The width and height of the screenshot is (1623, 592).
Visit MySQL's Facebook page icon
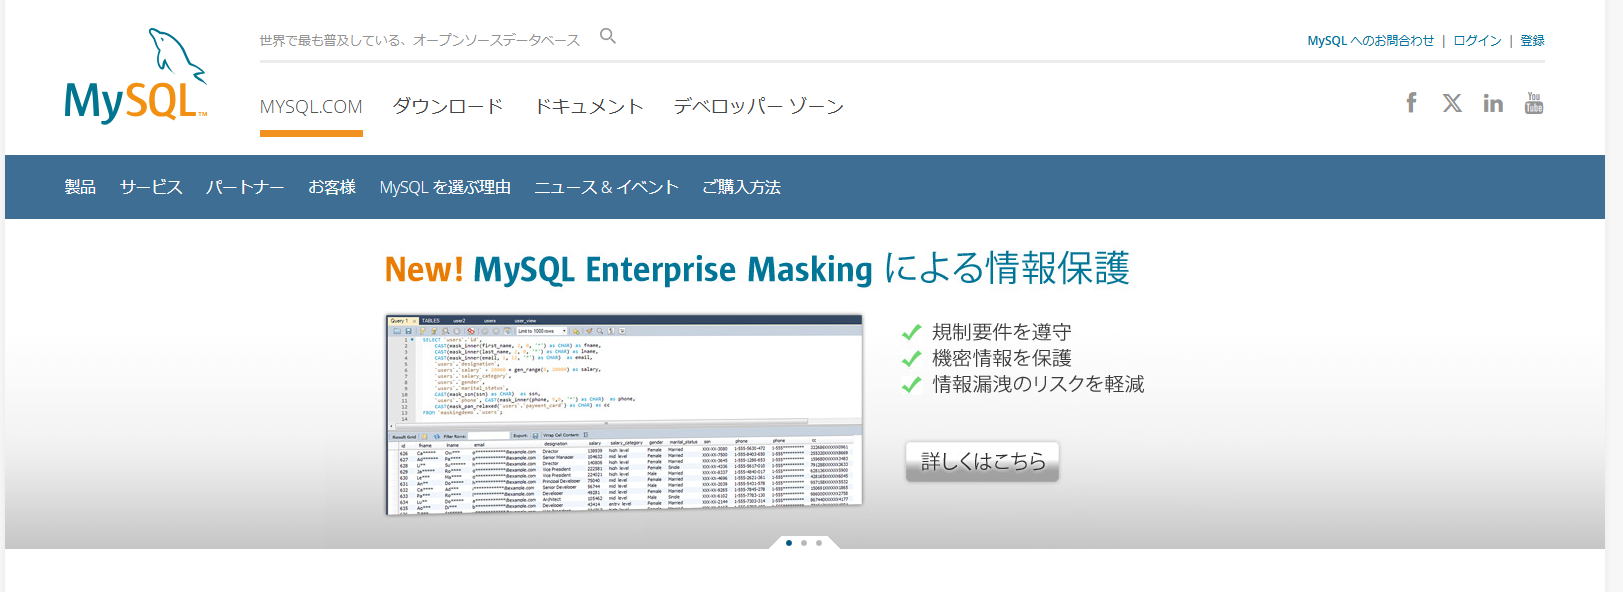tap(1411, 103)
